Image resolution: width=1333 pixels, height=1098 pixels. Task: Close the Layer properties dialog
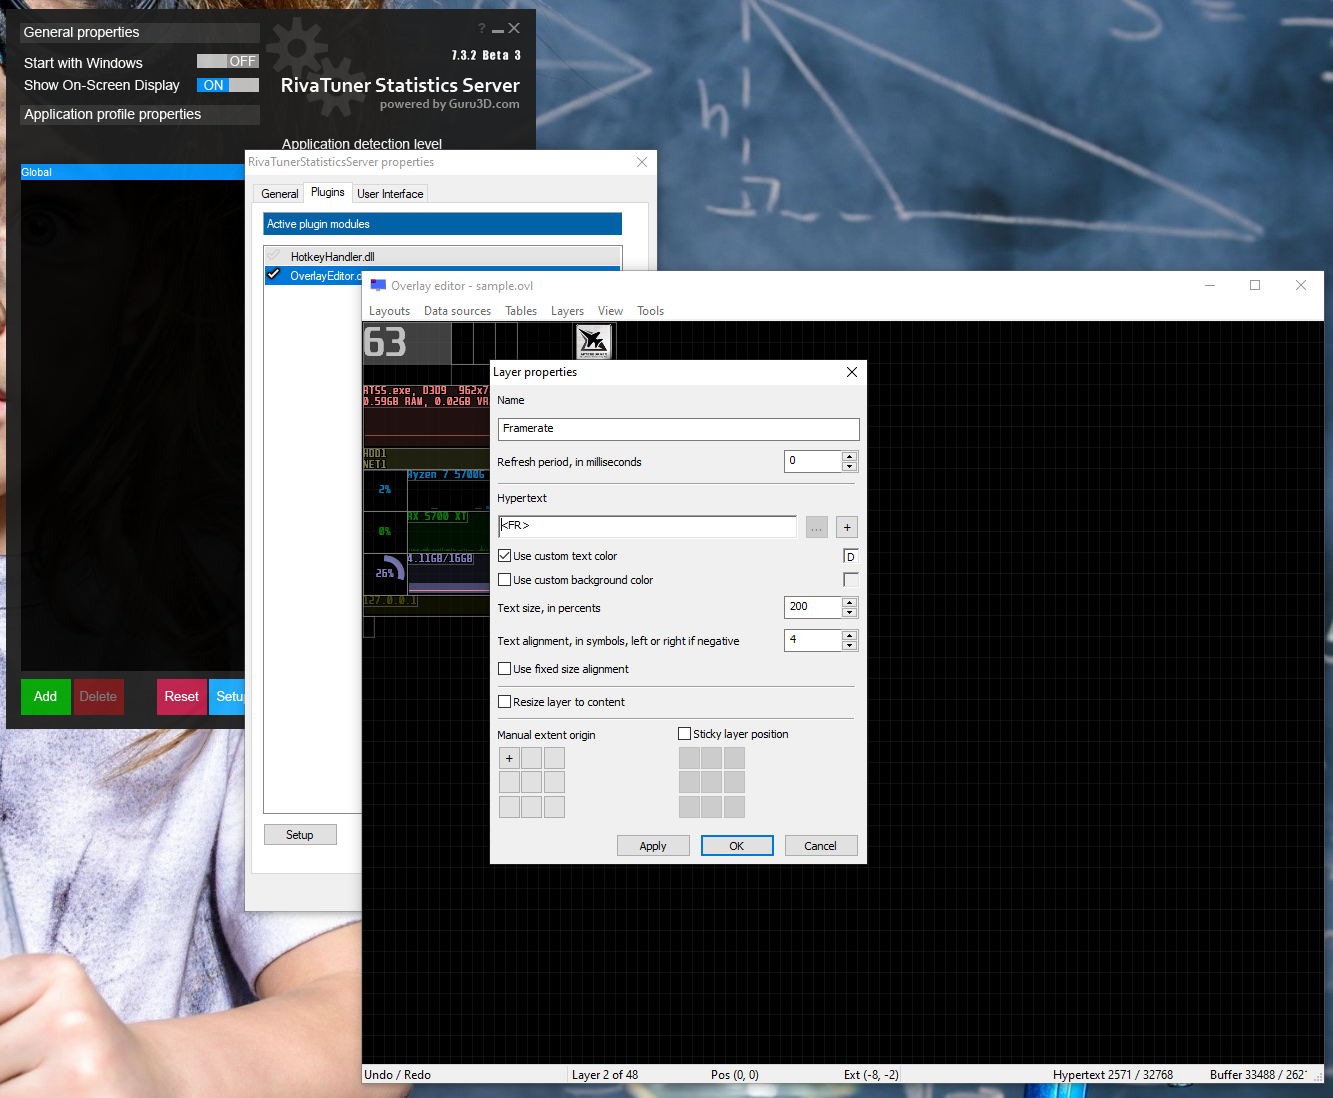pyautogui.click(x=852, y=372)
